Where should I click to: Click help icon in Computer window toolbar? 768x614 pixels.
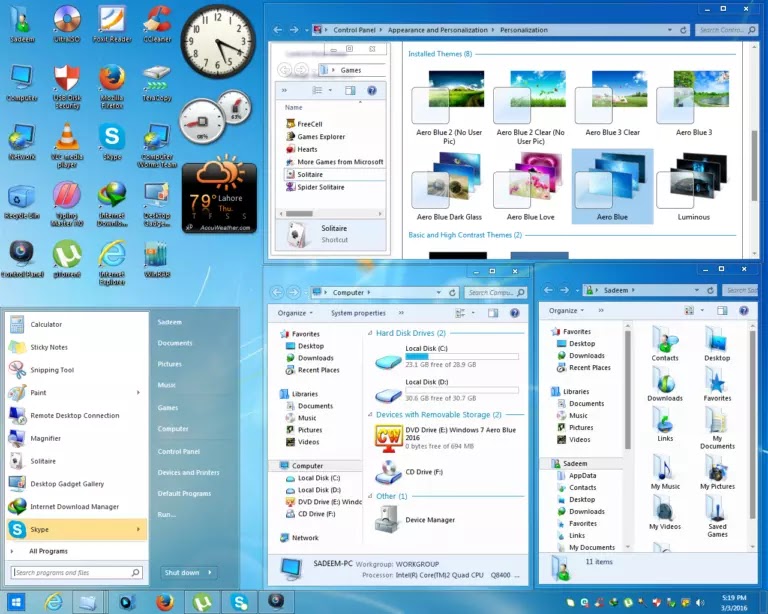(x=514, y=313)
